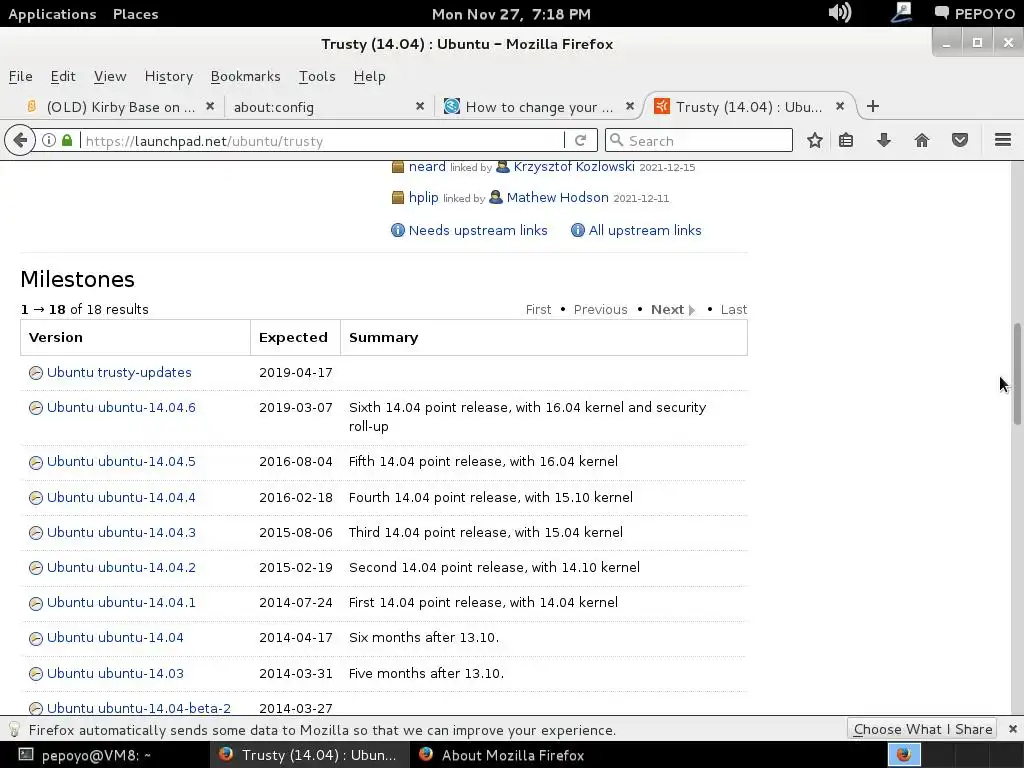Show bookmarks list icon in toolbar

coord(846,140)
